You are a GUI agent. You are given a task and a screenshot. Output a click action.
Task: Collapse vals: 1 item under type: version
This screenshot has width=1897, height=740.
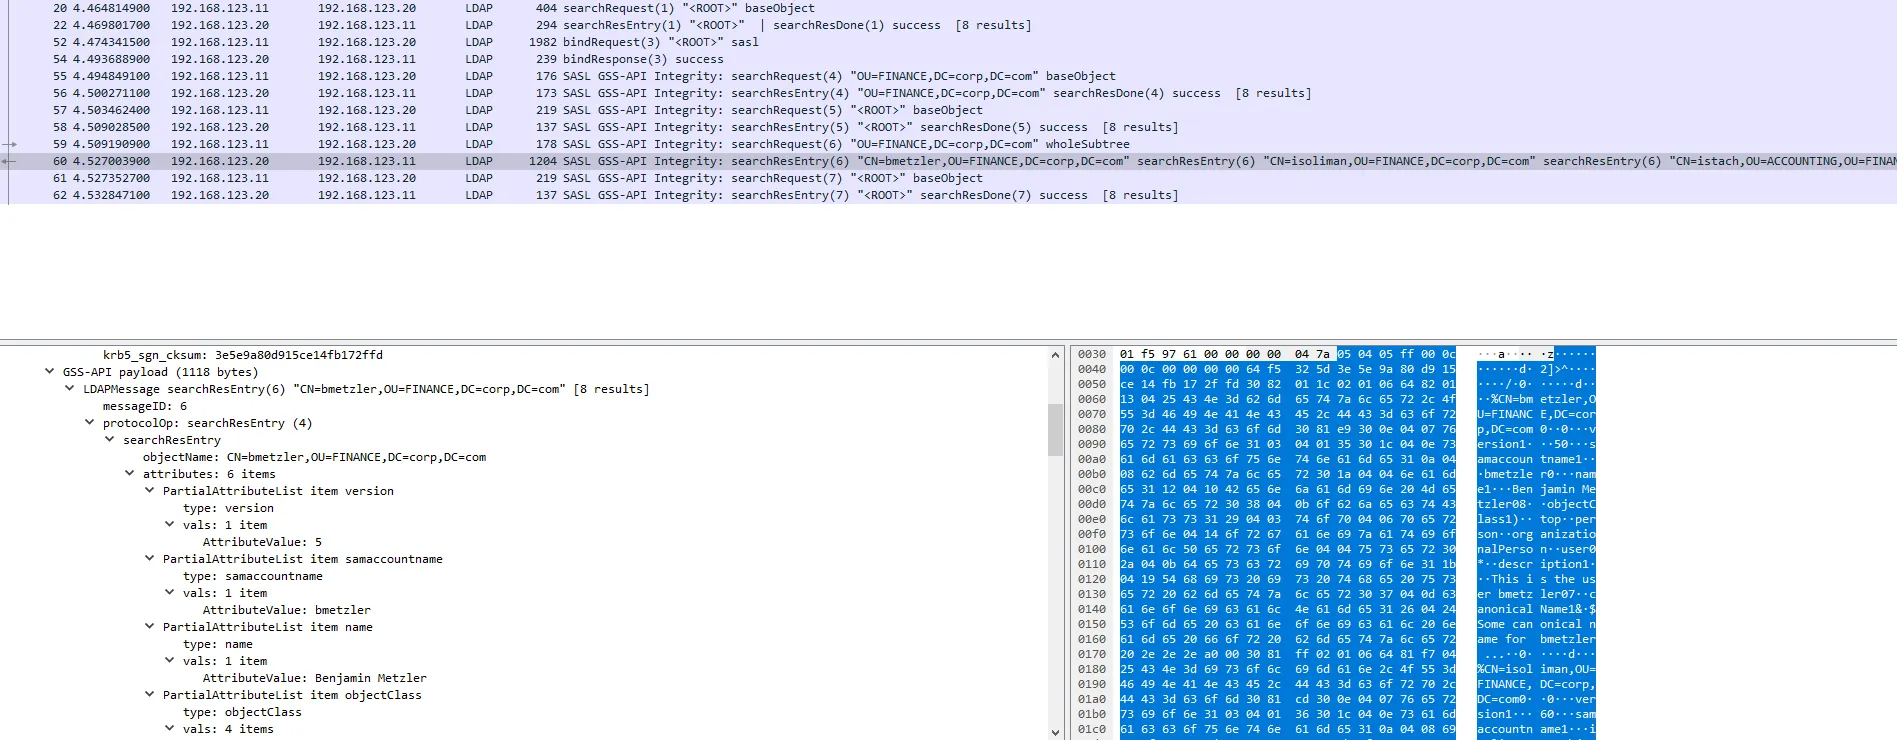point(170,525)
